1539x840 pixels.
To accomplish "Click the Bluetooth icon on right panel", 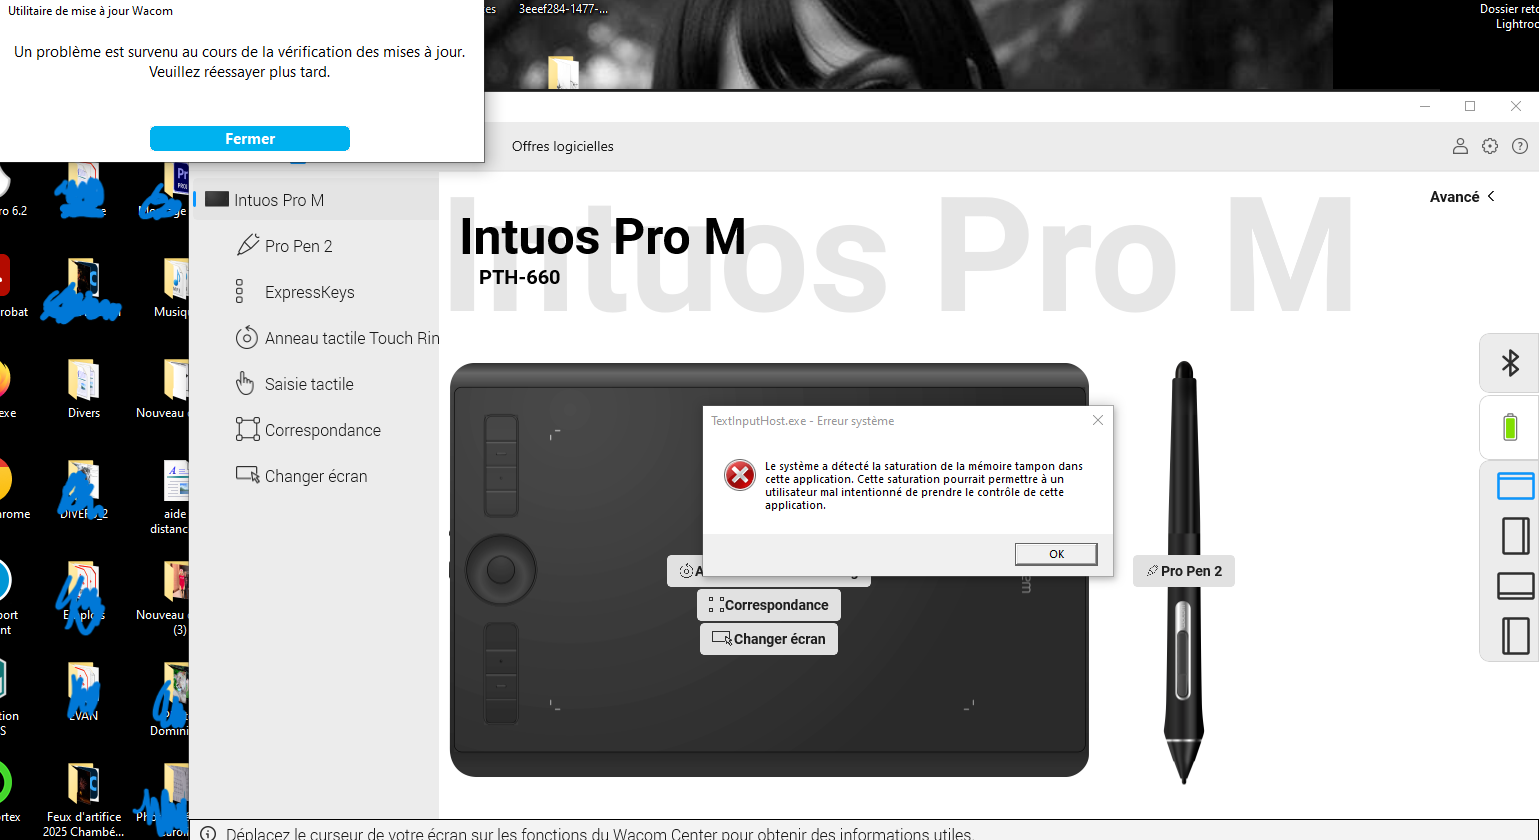I will point(1510,362).
